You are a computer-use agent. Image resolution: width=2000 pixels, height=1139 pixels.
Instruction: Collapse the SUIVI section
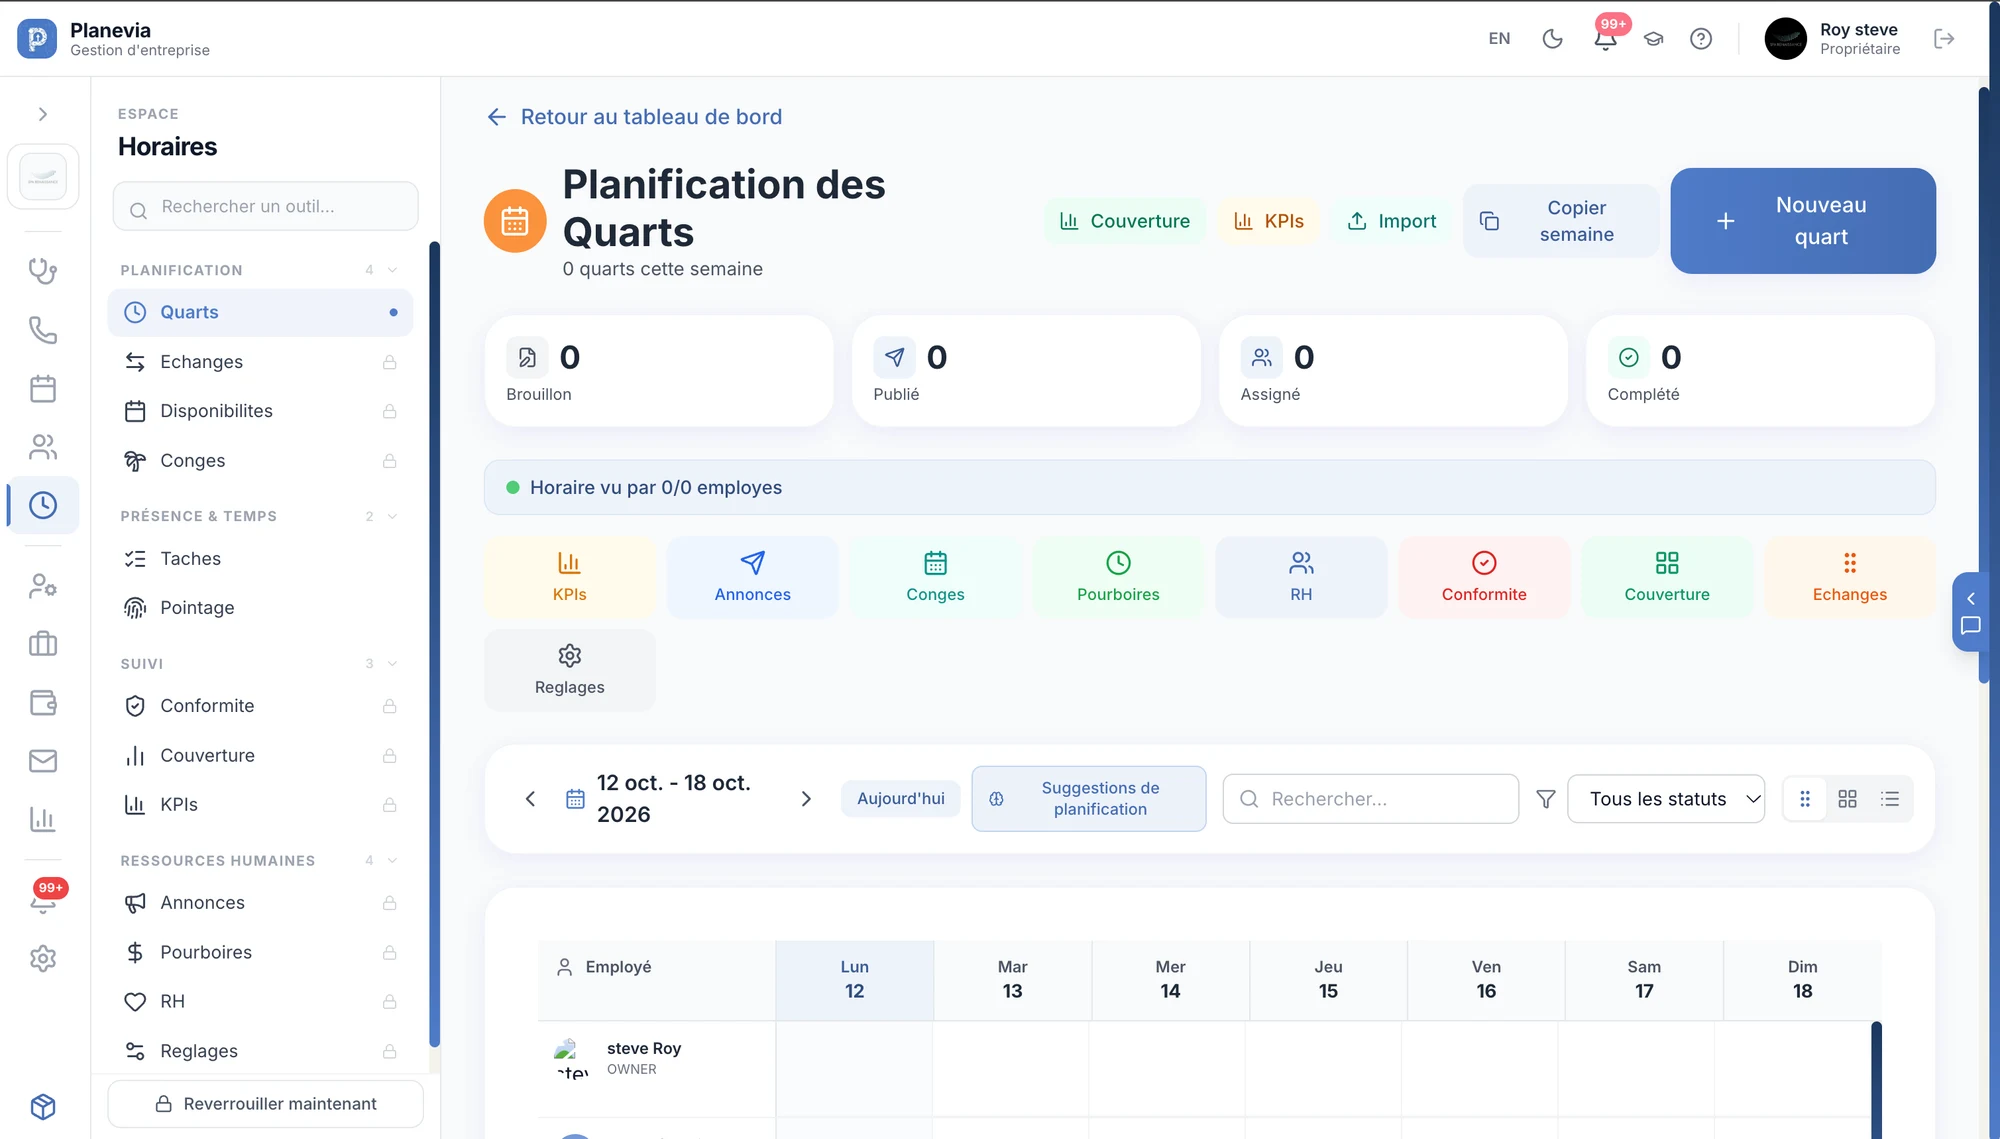click(x=392, y=663)
